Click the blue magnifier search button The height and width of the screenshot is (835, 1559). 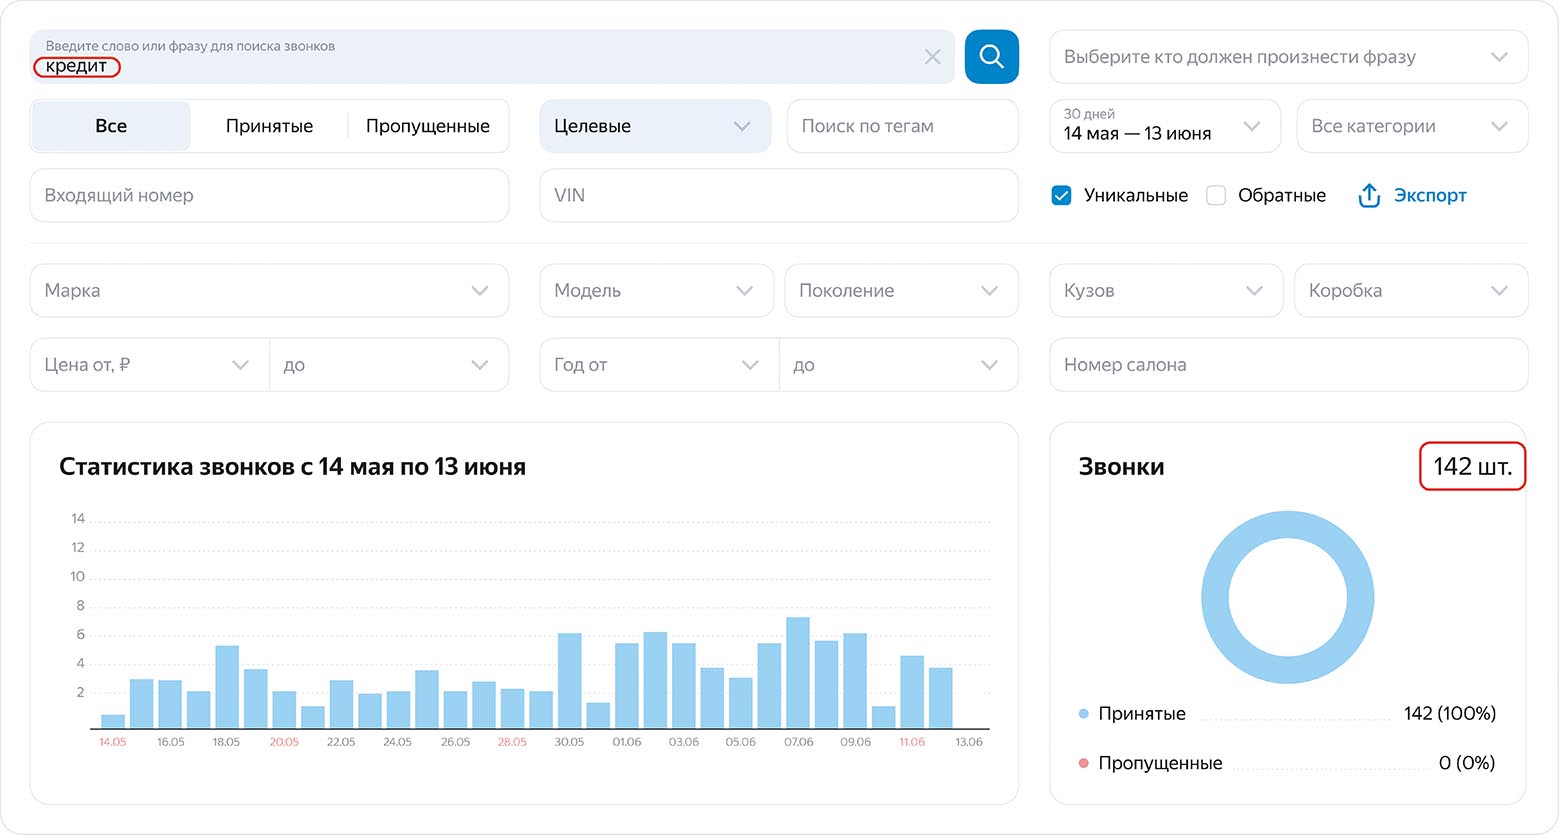coord(991,57)
